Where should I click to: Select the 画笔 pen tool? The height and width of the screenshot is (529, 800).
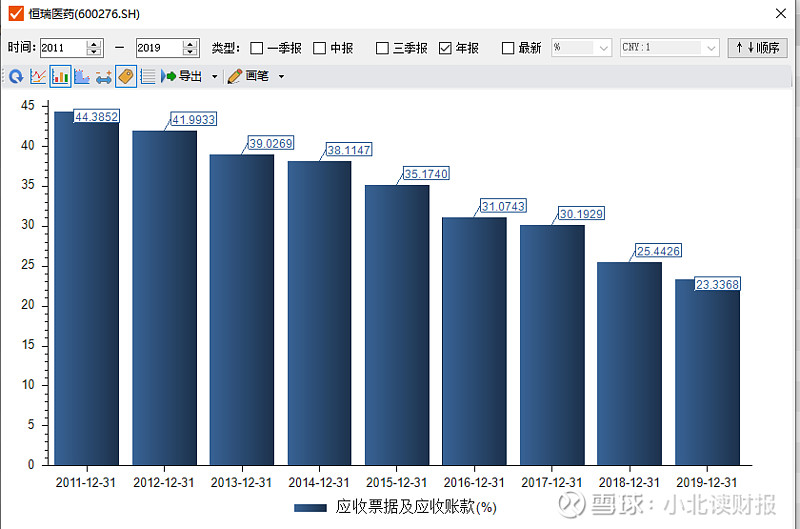(248, 77)
